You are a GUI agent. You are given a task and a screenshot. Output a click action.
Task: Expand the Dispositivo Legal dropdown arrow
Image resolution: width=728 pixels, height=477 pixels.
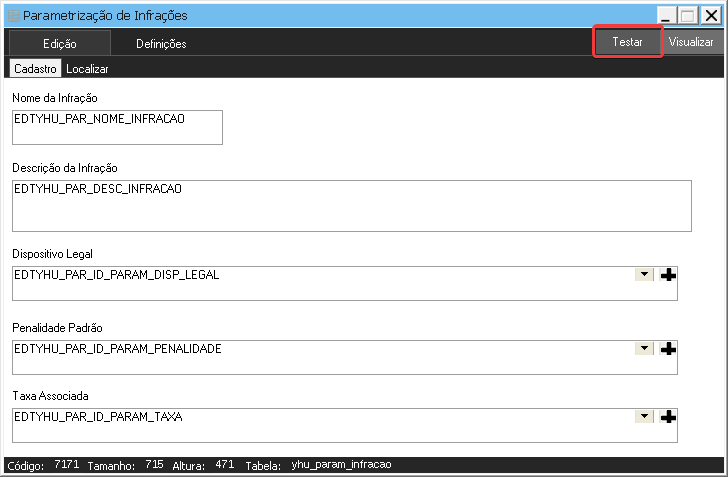tap(644, 275)
